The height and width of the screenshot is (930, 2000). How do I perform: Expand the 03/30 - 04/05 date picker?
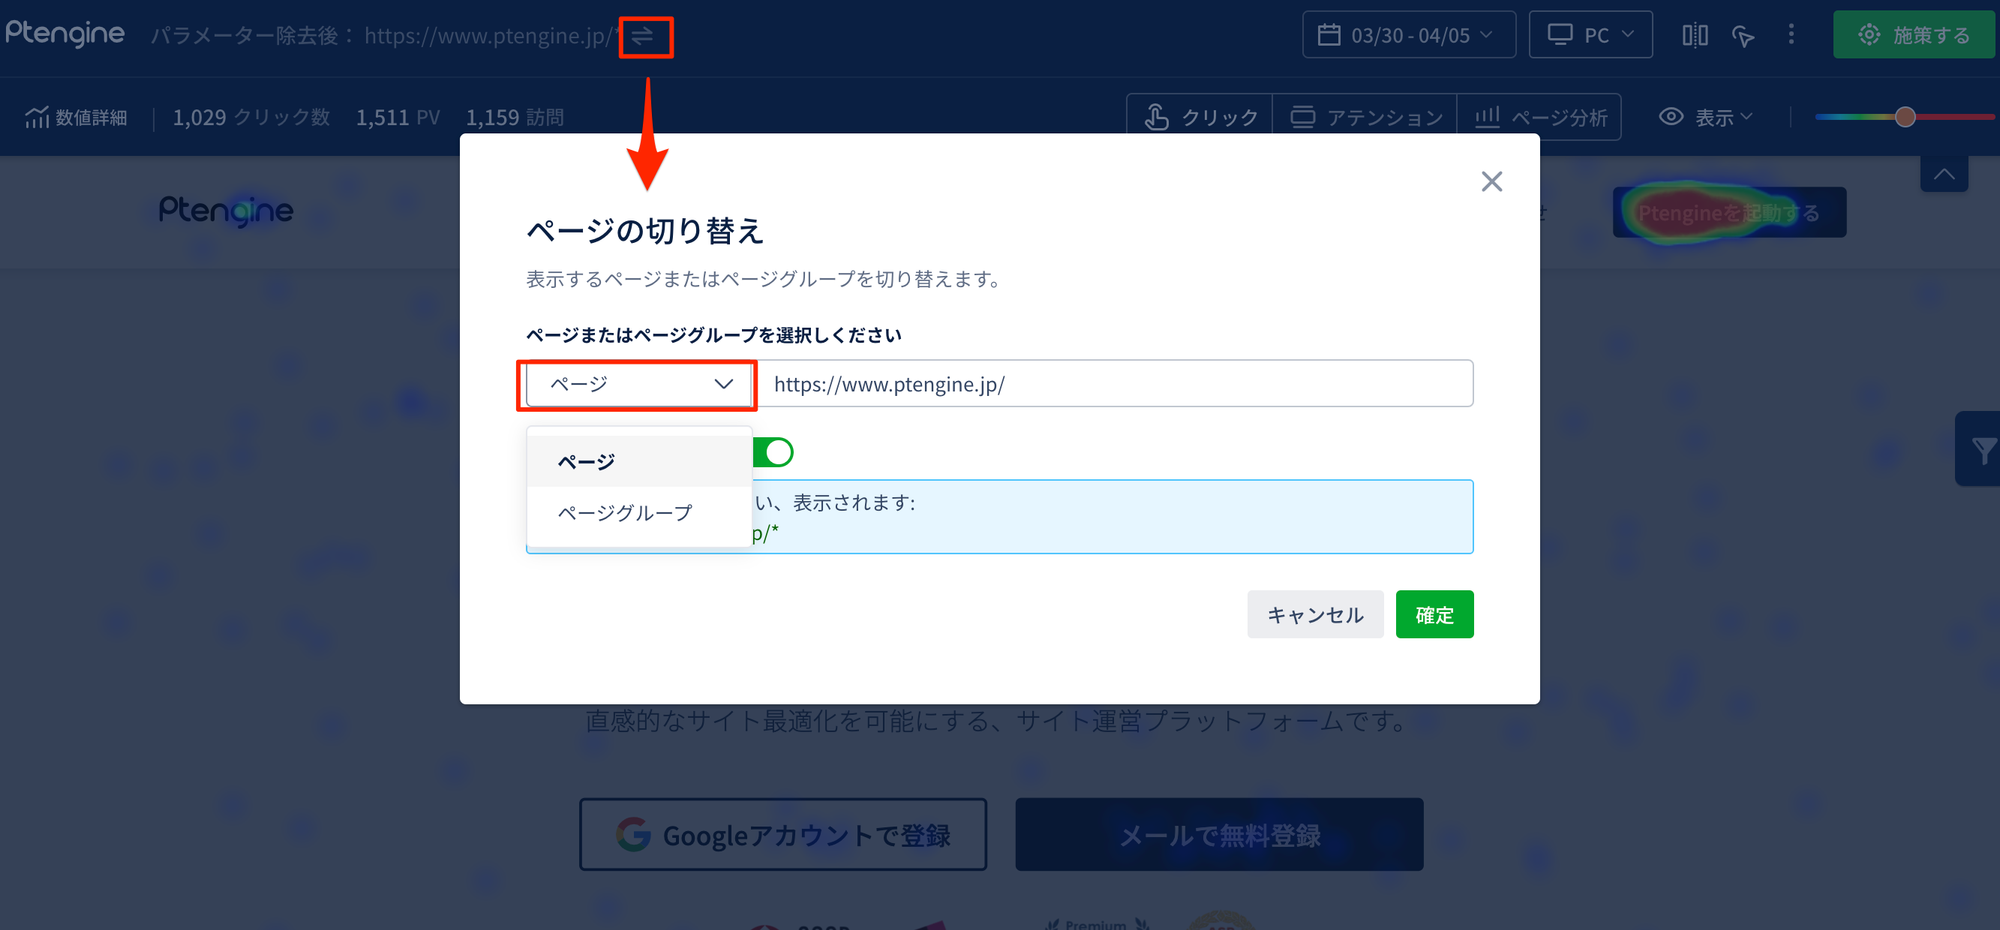1408,35
